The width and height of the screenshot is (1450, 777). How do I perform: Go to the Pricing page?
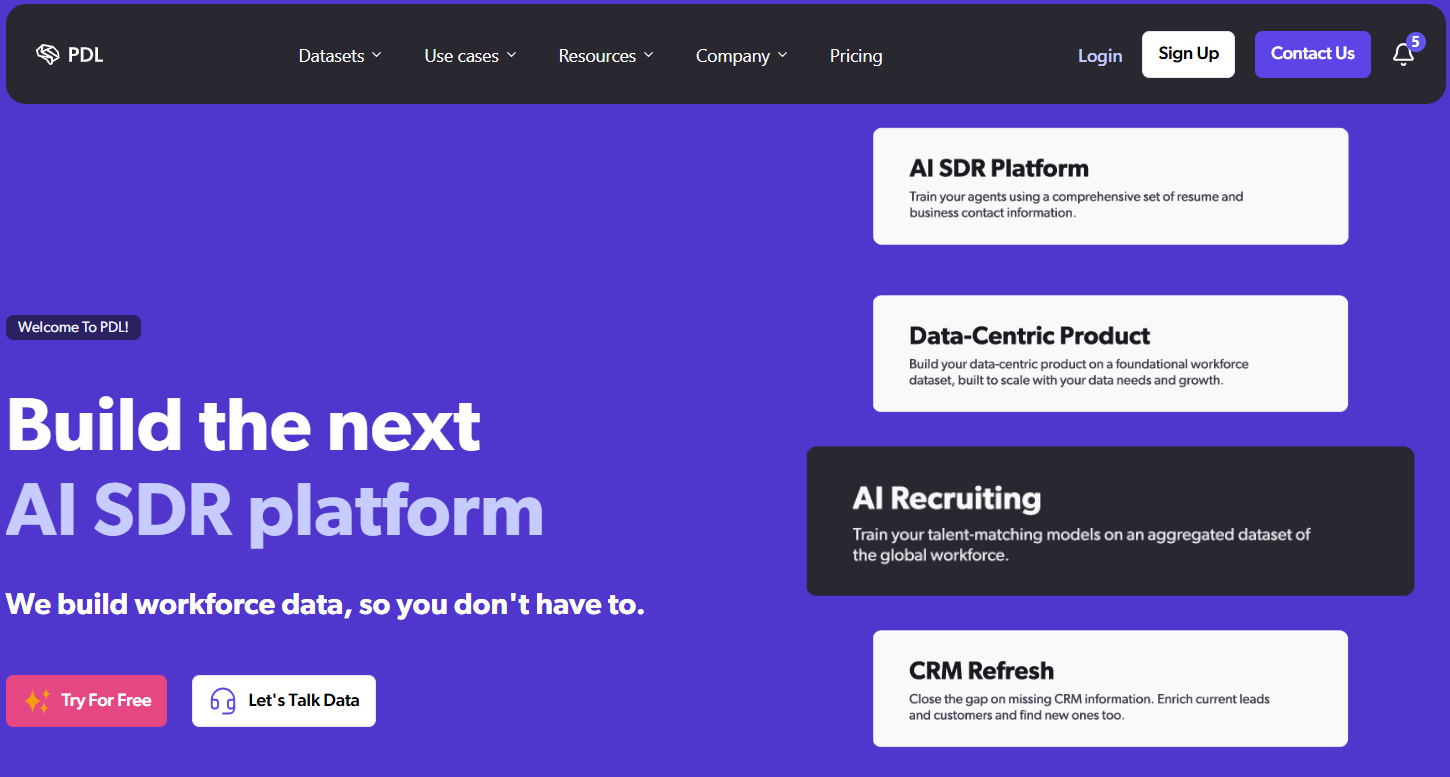tap(856, 56)
